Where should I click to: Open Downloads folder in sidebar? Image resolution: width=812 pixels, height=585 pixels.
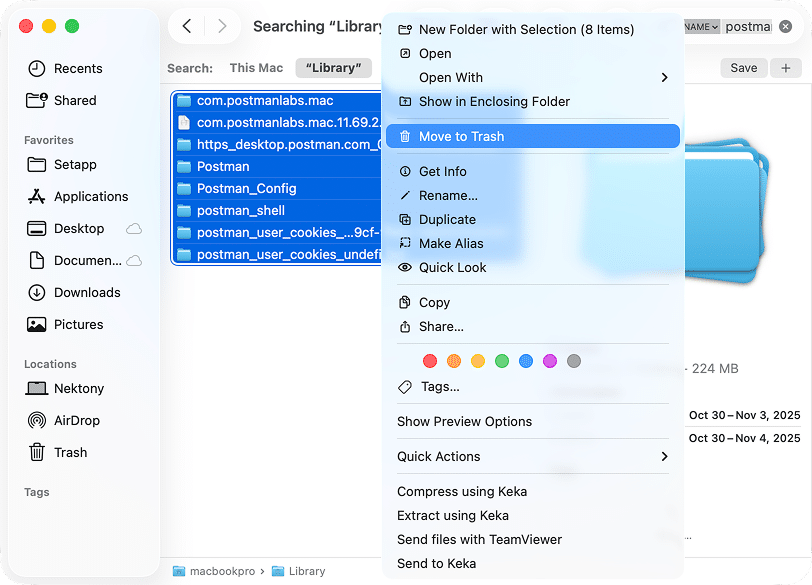pos(86,292)
